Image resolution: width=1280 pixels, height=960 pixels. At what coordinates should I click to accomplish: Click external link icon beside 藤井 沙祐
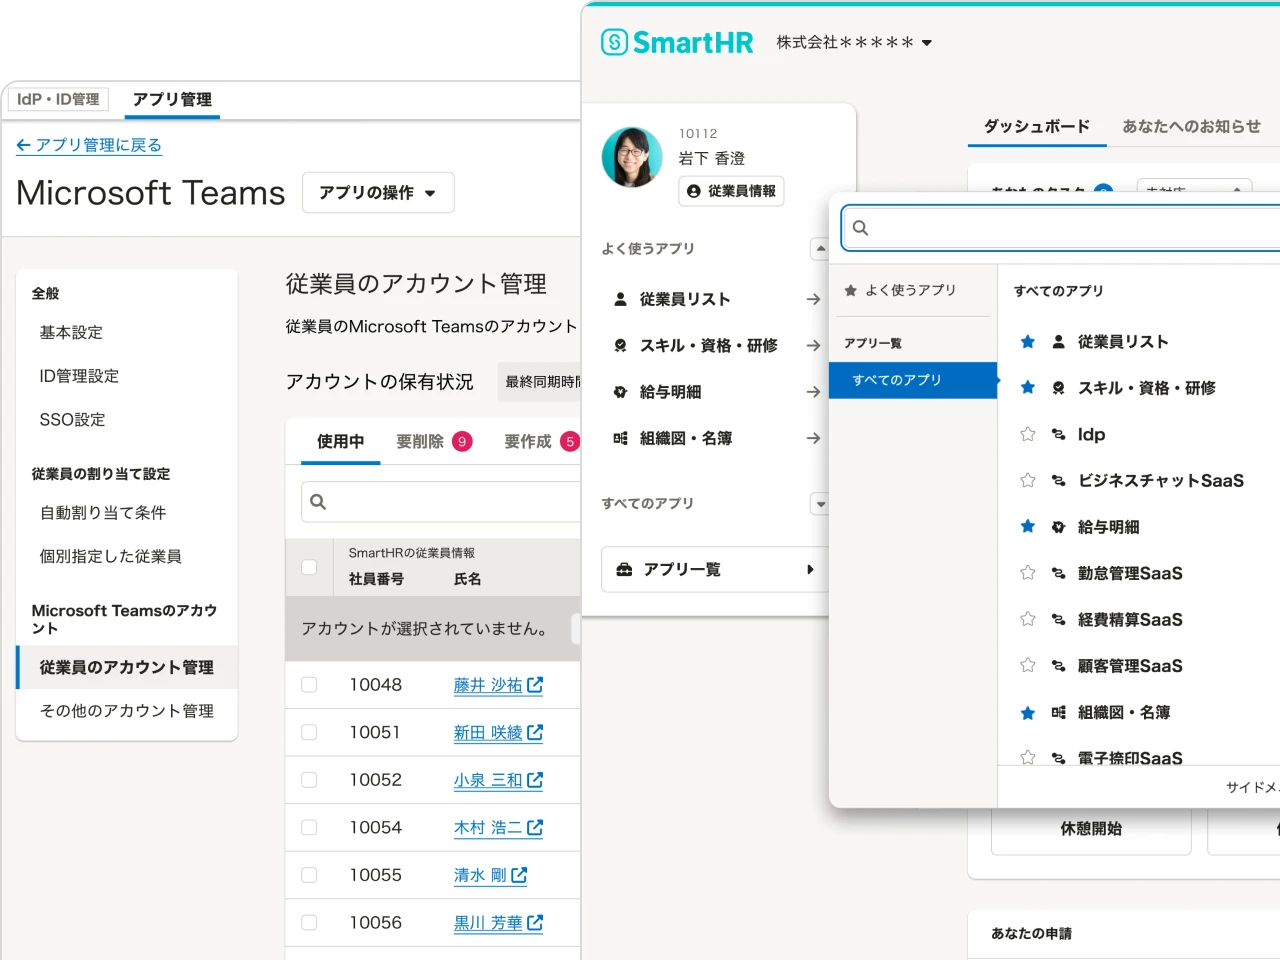[535, 685]
